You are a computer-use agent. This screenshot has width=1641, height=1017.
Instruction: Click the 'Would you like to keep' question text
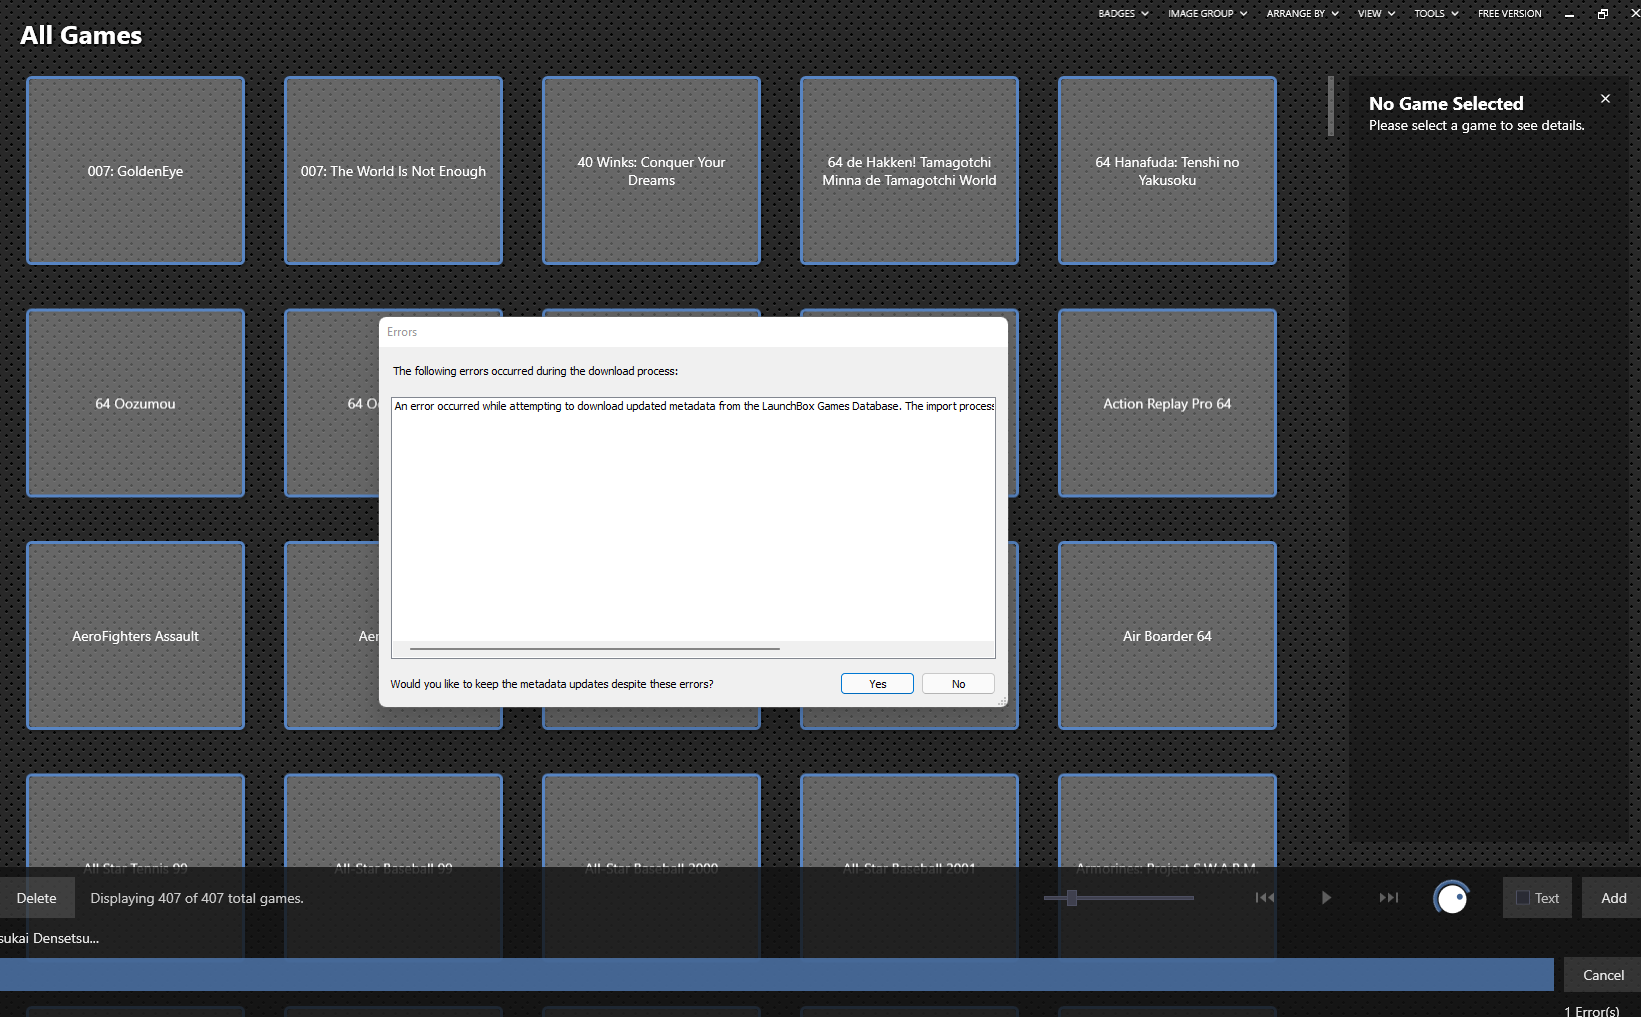552,684
